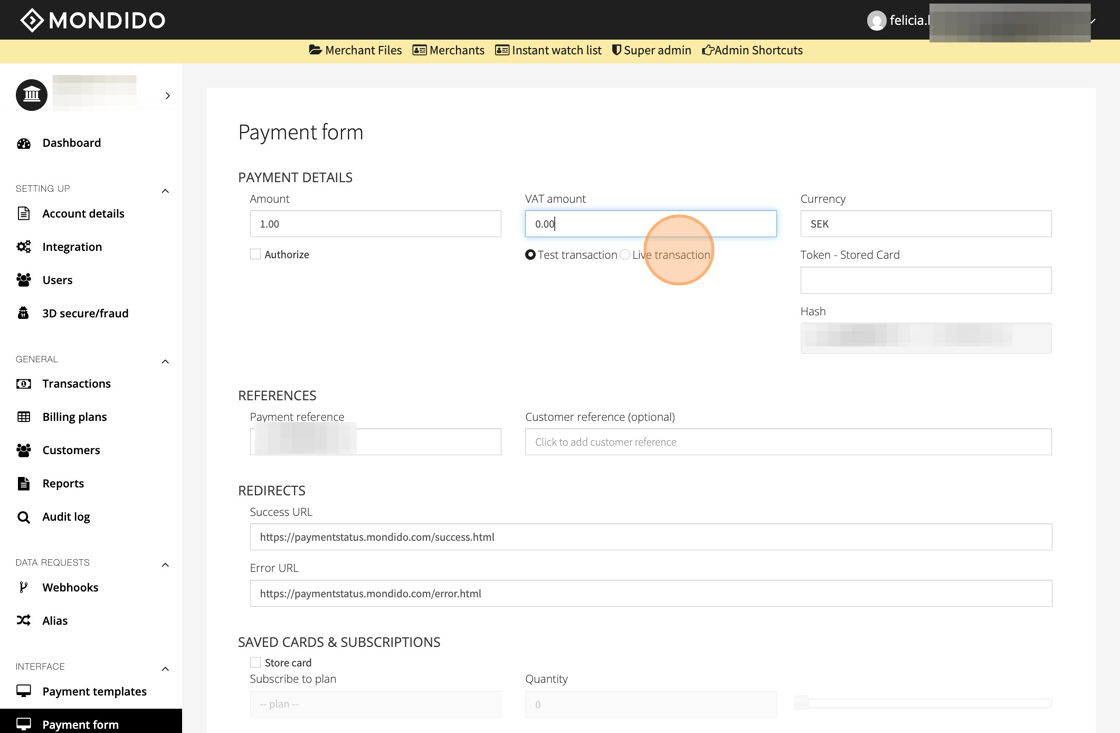Click the Success URL input field

pyautogui.click(x=651, y=537)
